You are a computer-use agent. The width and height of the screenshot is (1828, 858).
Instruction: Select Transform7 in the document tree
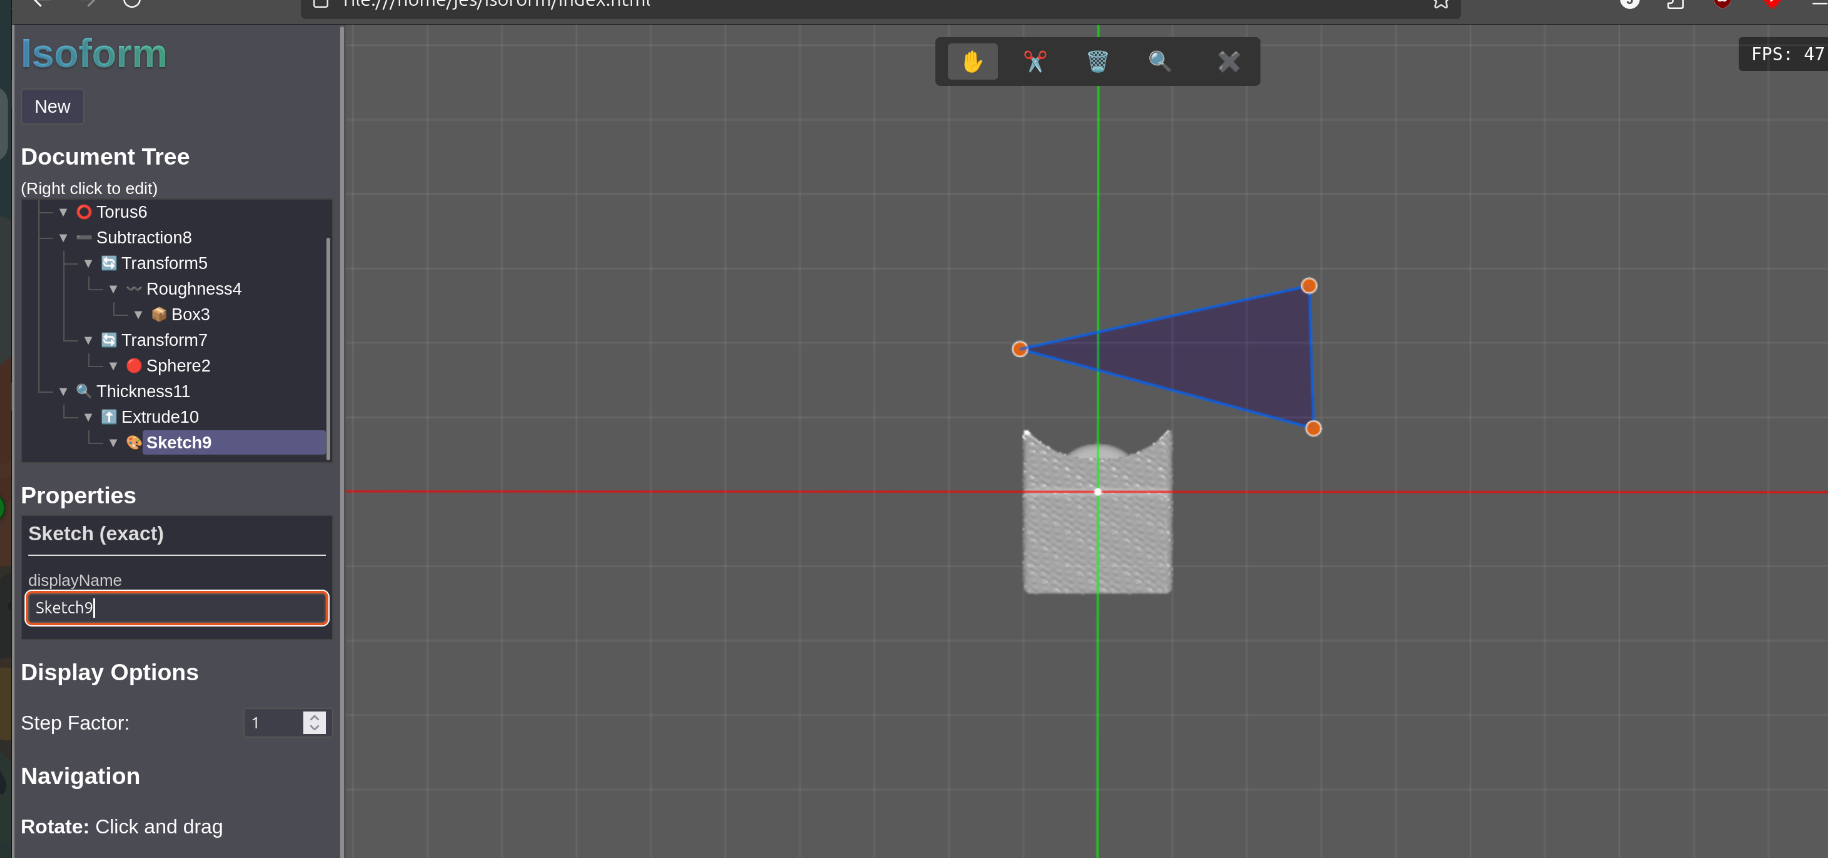(164, 341)
